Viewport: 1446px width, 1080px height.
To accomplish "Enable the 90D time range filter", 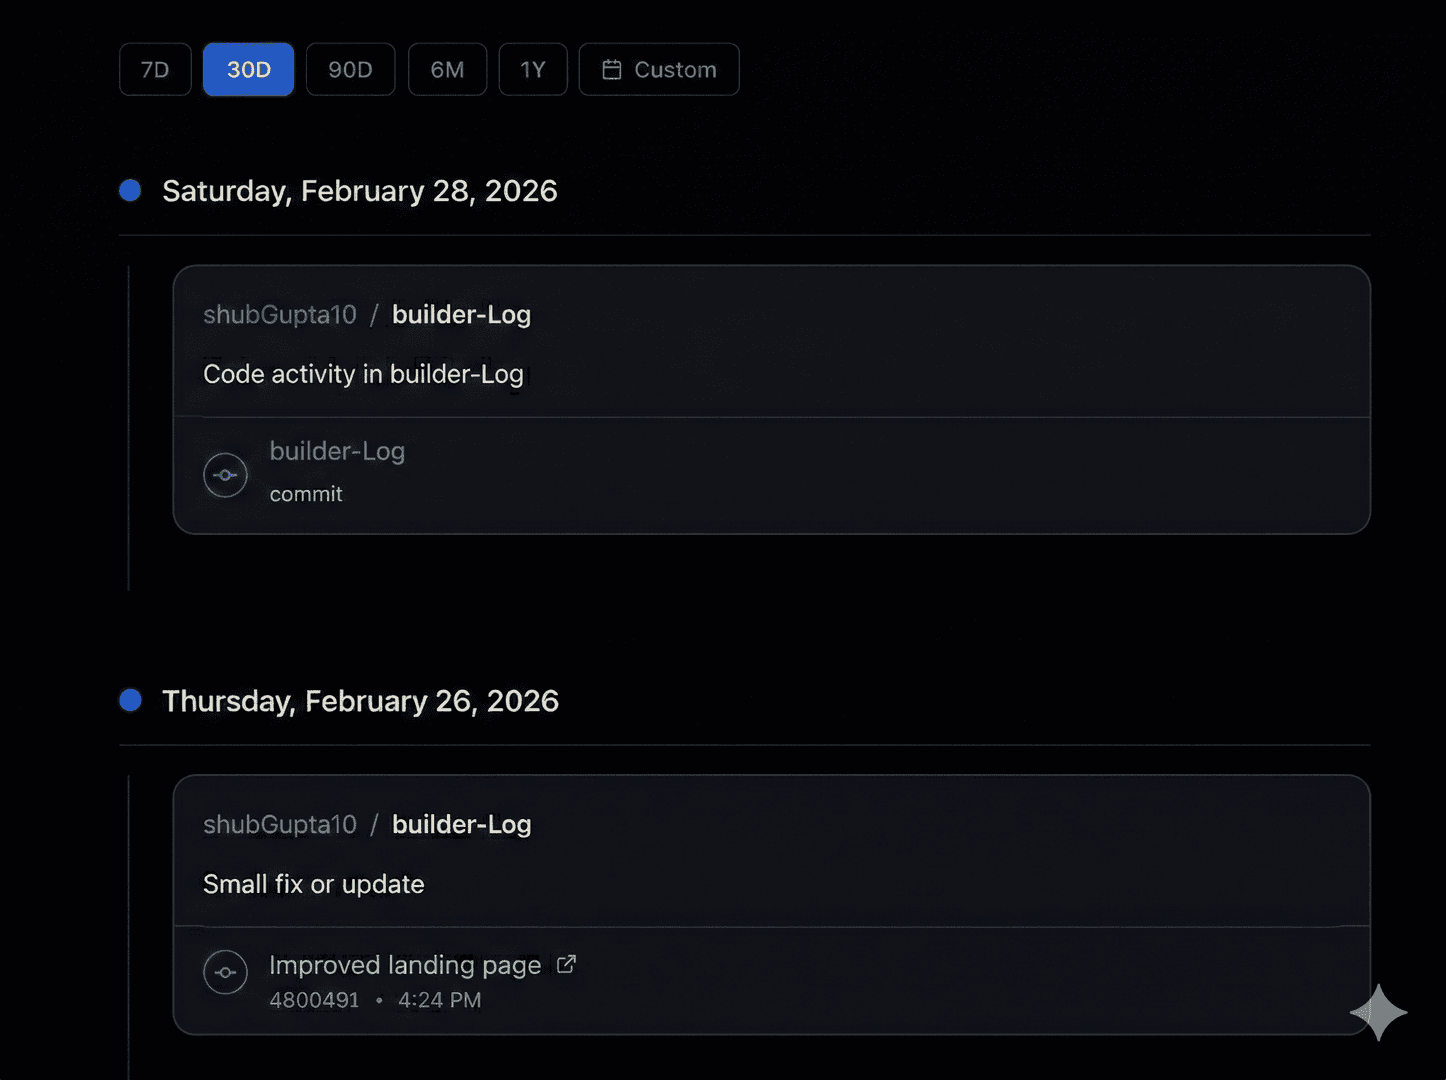I will point(350,69).
